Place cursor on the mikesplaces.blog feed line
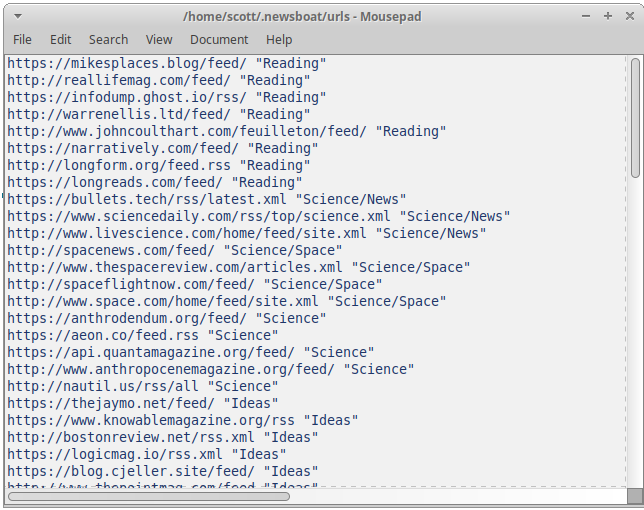 [x=167, y=63]
